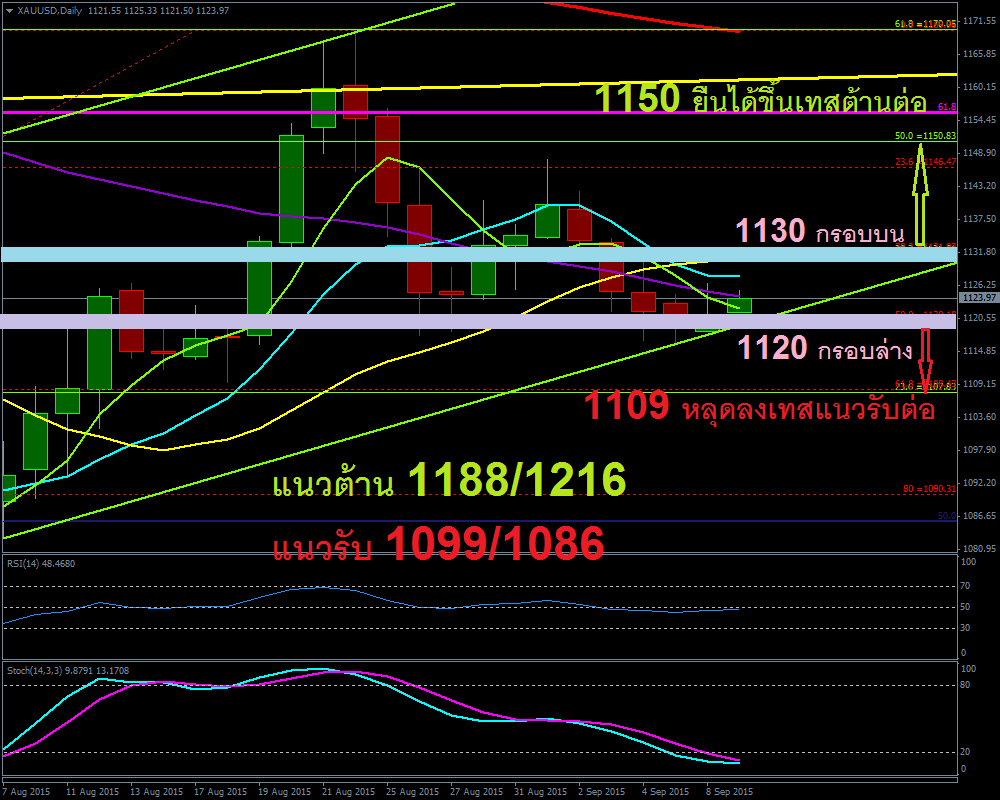Click the 1143.20 price on the scale
Viewport: 1000px width, 800px height.
[977, 186]
